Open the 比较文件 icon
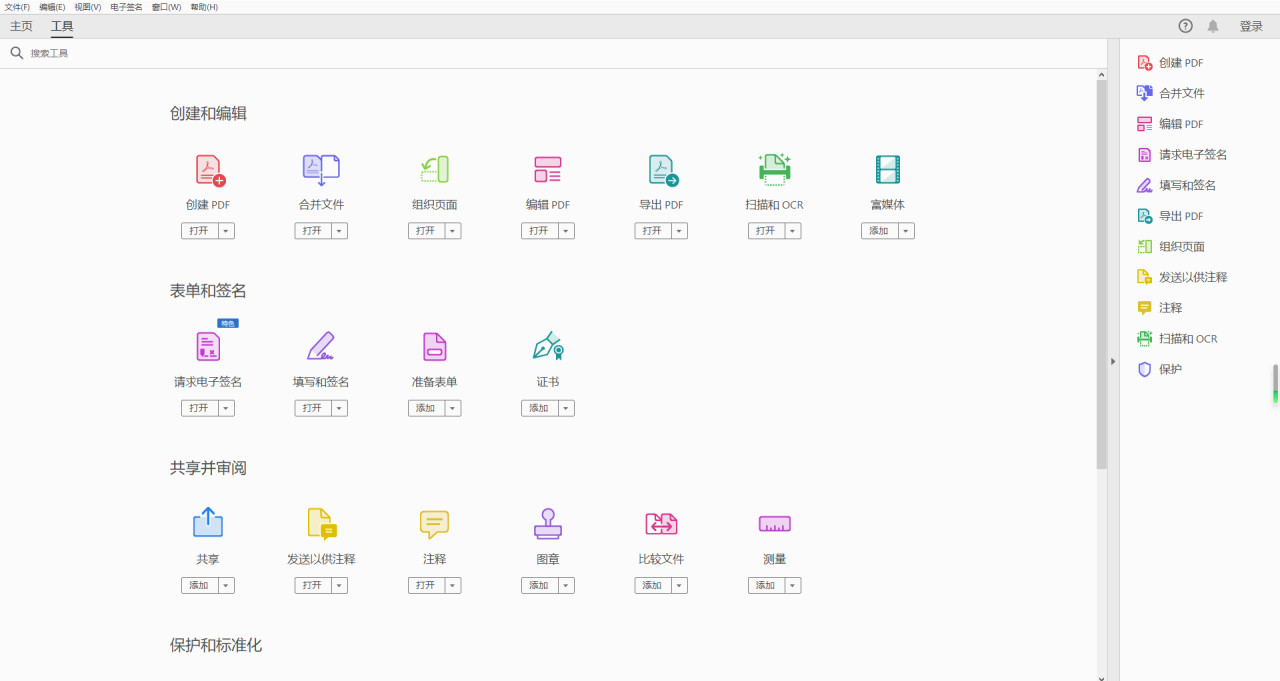Image resolution: width=1280 pixels, height=681 pixels. [661, 524]
